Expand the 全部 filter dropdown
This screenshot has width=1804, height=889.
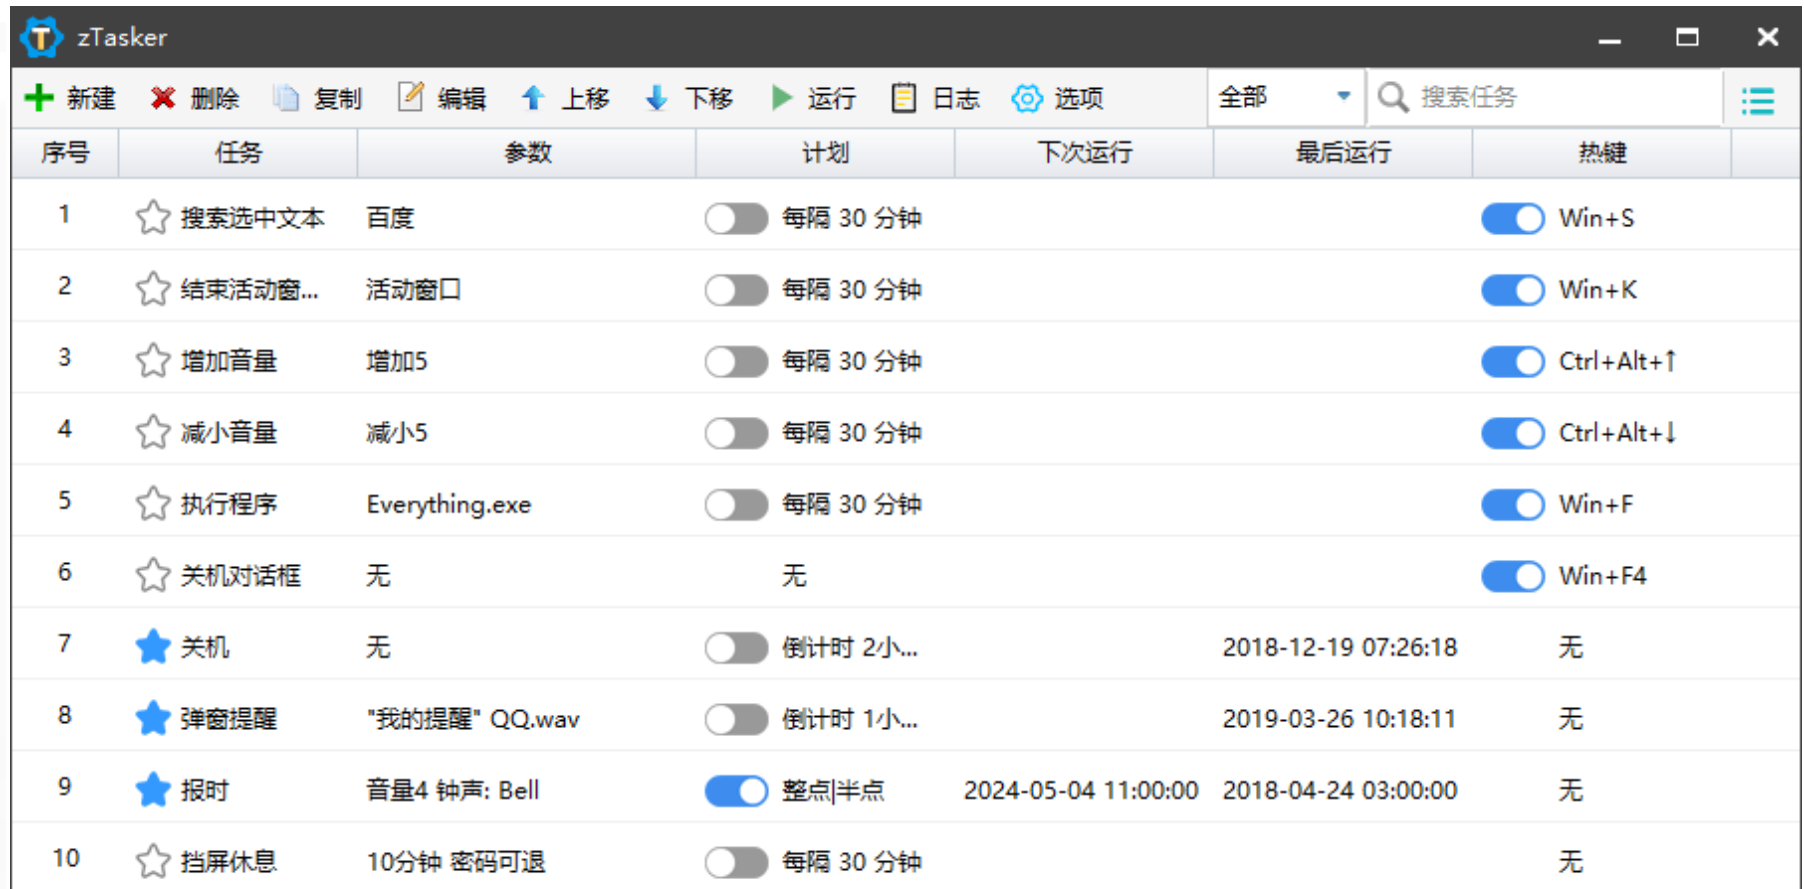coord(1285,97)
